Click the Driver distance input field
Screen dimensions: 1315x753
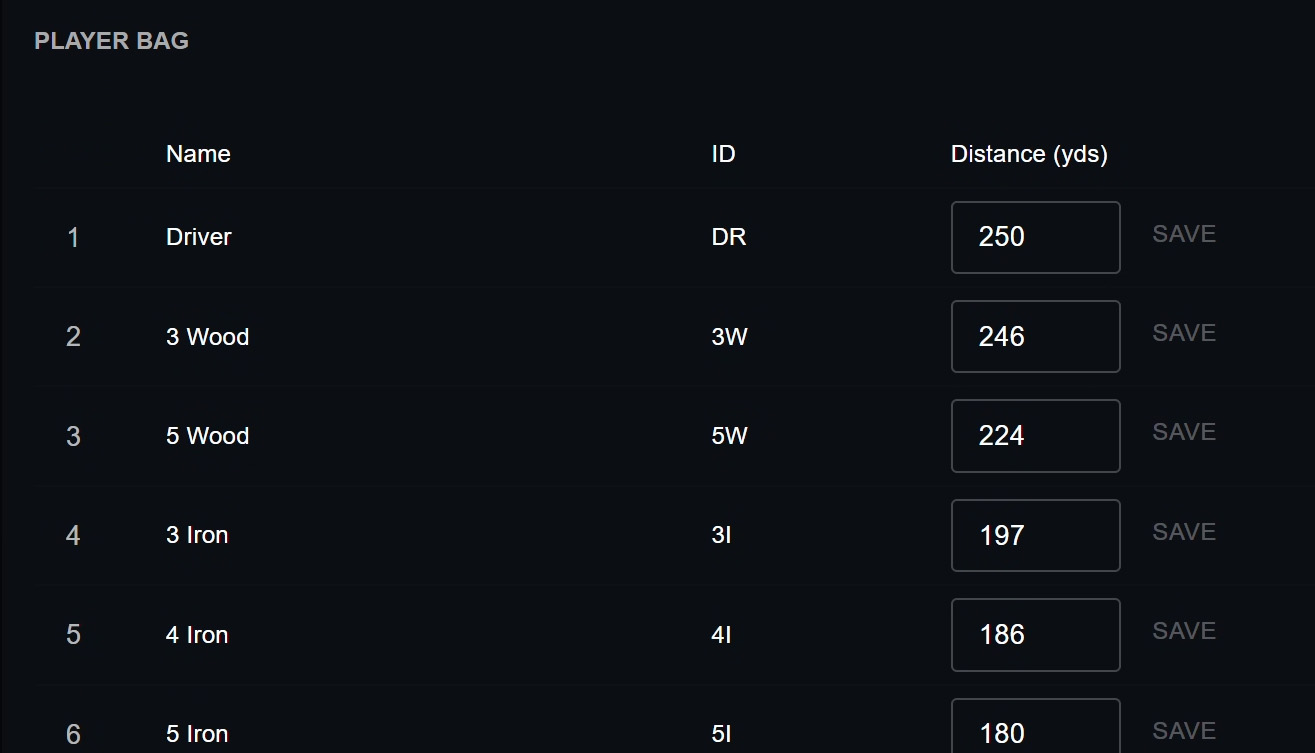(1035, 237)
